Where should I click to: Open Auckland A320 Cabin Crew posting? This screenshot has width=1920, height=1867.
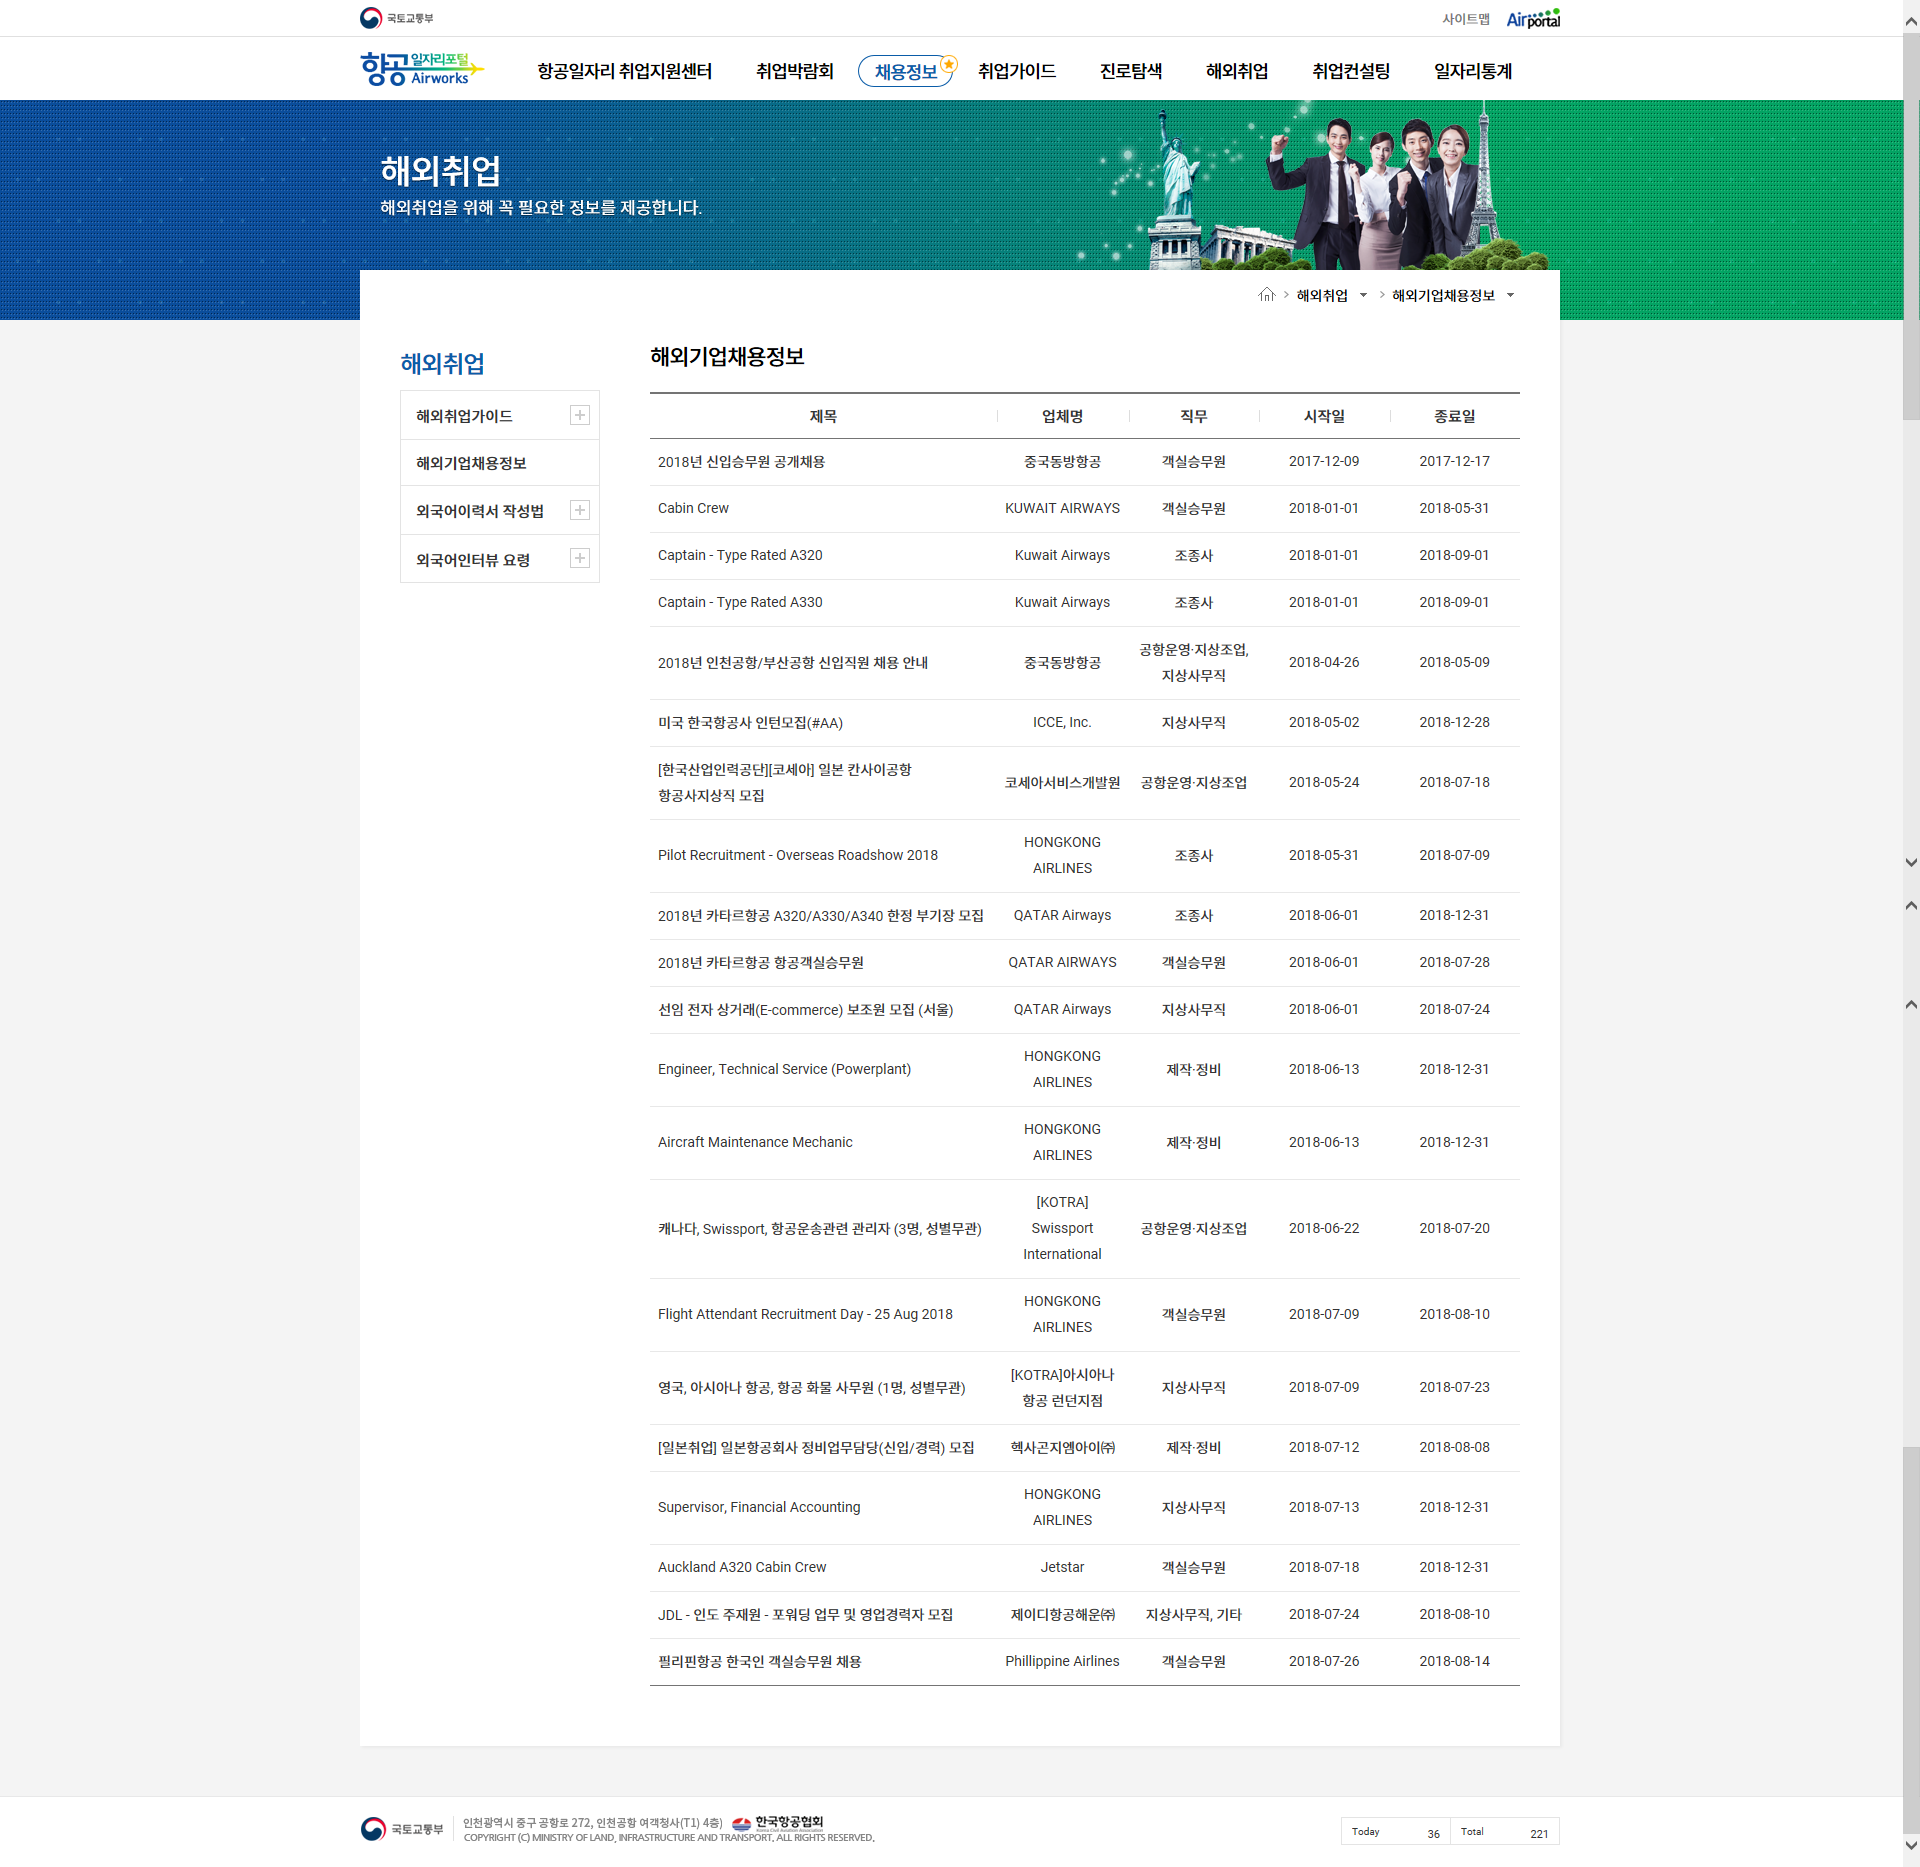pyautogui.click(x=742, y=1567)
